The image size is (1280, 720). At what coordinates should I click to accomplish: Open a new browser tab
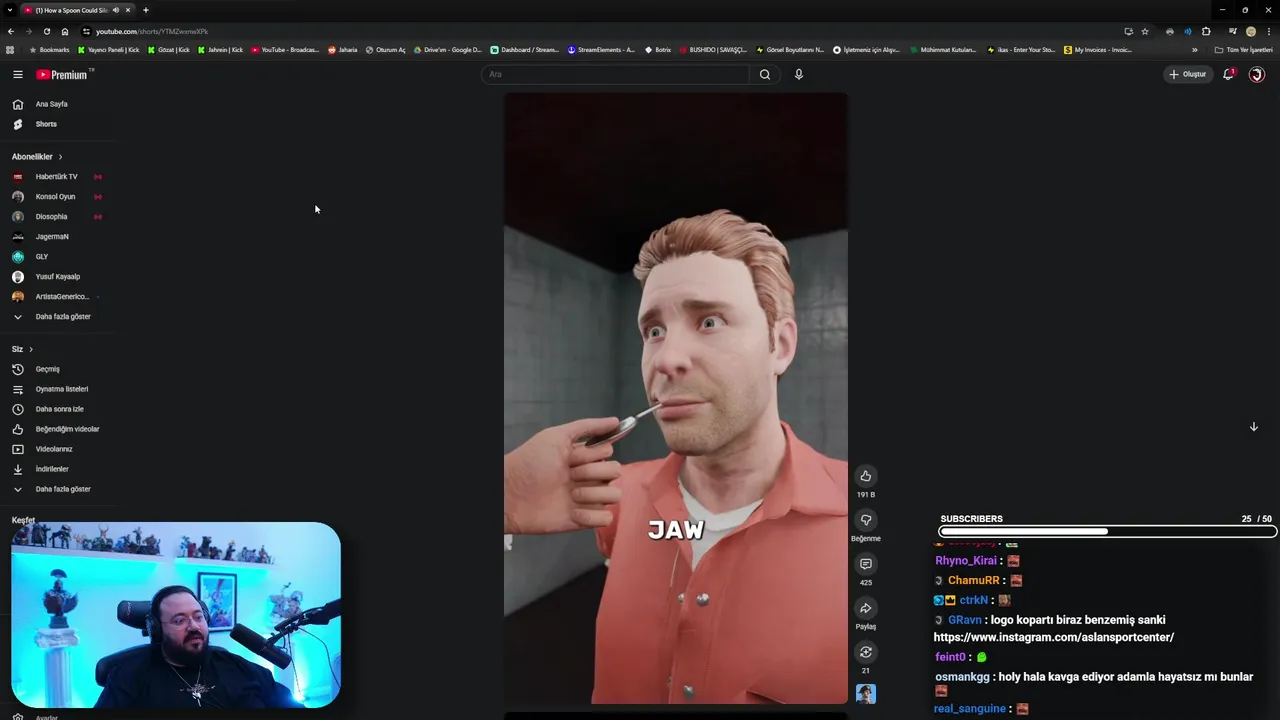point(146,10)
